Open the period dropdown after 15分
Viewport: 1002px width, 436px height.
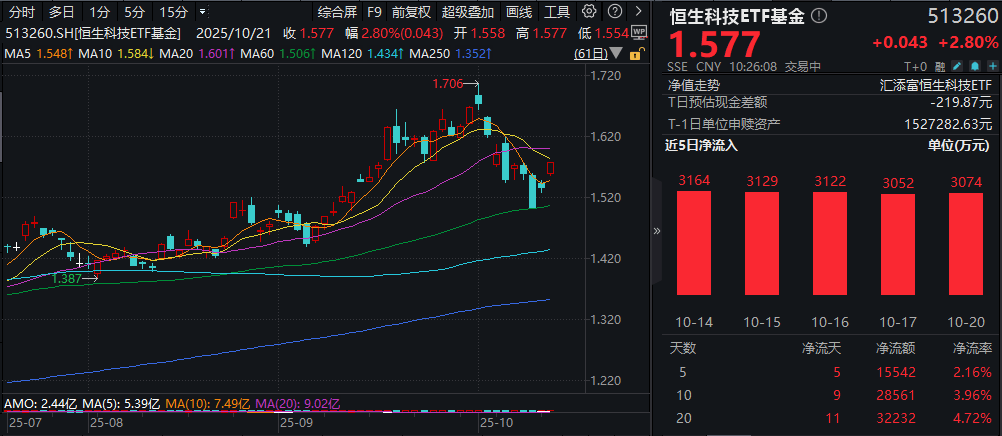(204, 12)
